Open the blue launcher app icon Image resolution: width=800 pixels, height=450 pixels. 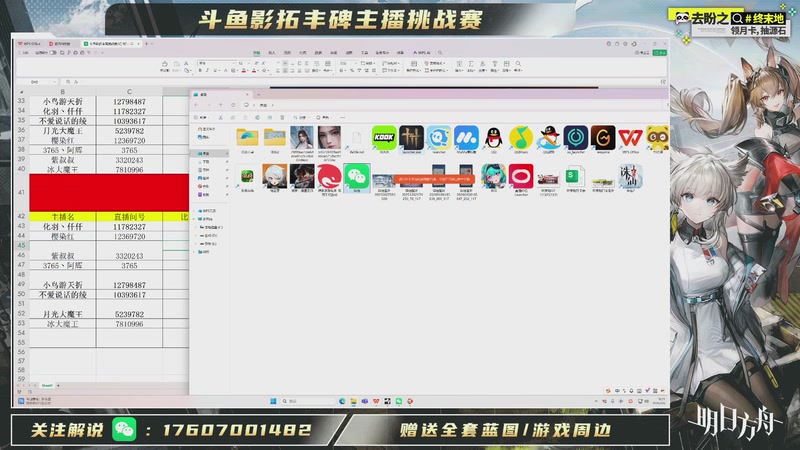(x=437, y=138)
